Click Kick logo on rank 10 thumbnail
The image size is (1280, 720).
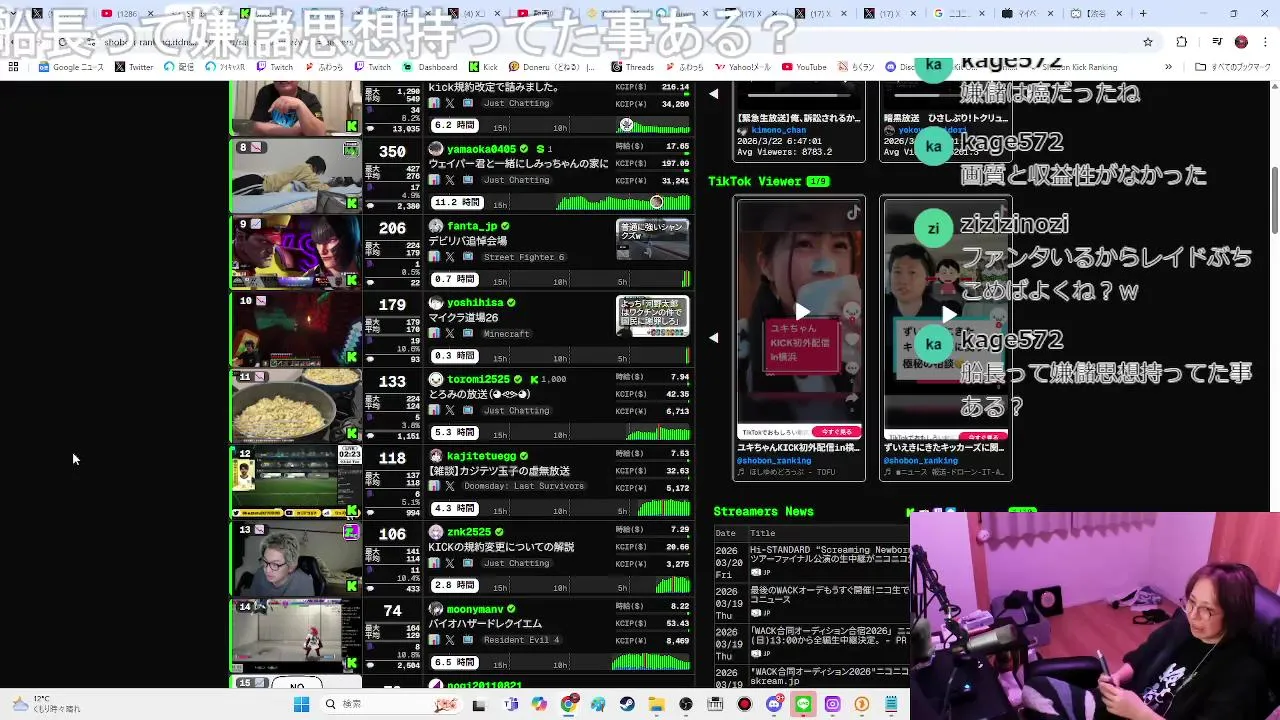point(352,357)
